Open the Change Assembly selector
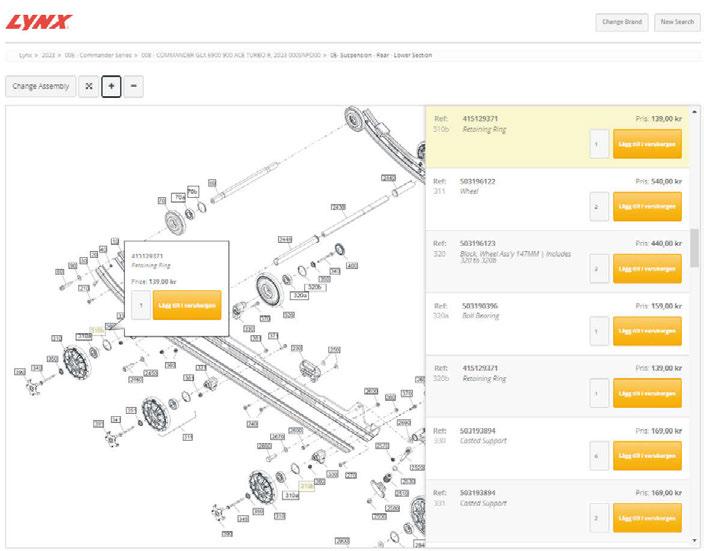This screenshot has height=551, width=704. (x=40, y=86)
